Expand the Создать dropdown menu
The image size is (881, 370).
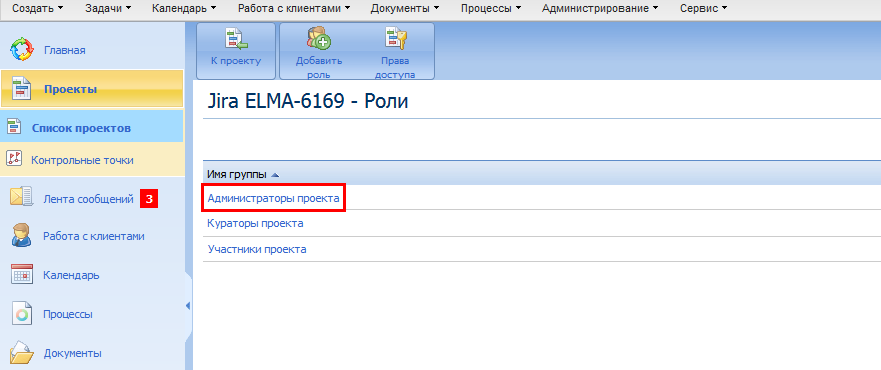point(38,8)
